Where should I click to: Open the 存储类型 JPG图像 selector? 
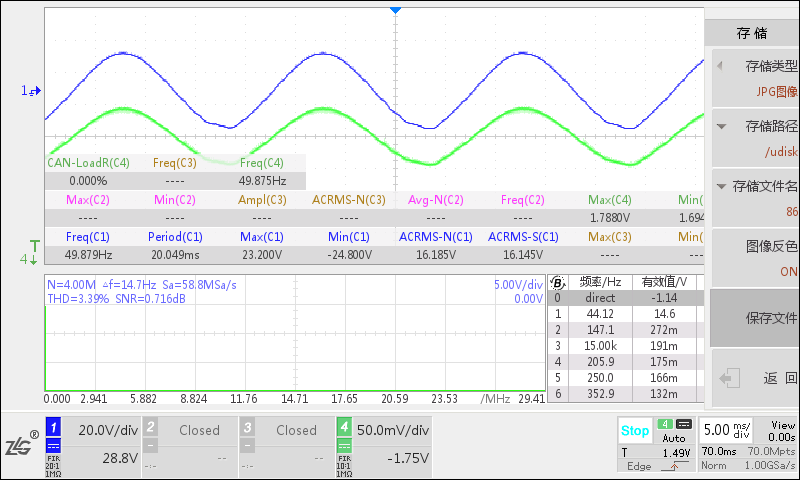(x=755, y=78)
